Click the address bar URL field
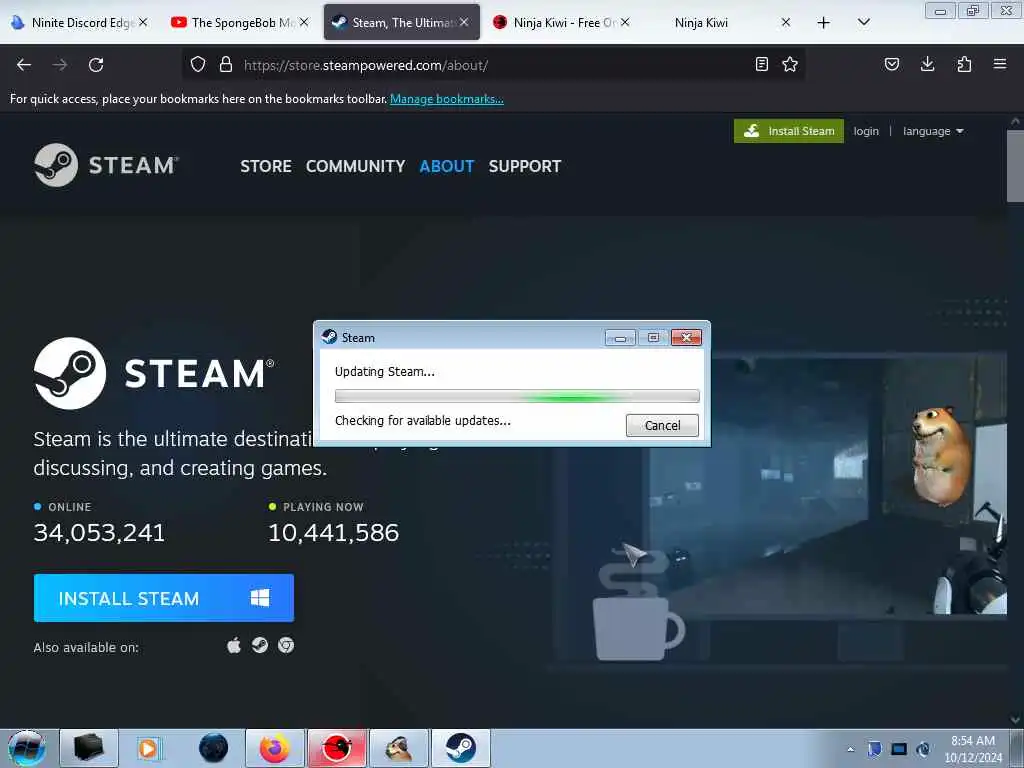 [493, 65]
